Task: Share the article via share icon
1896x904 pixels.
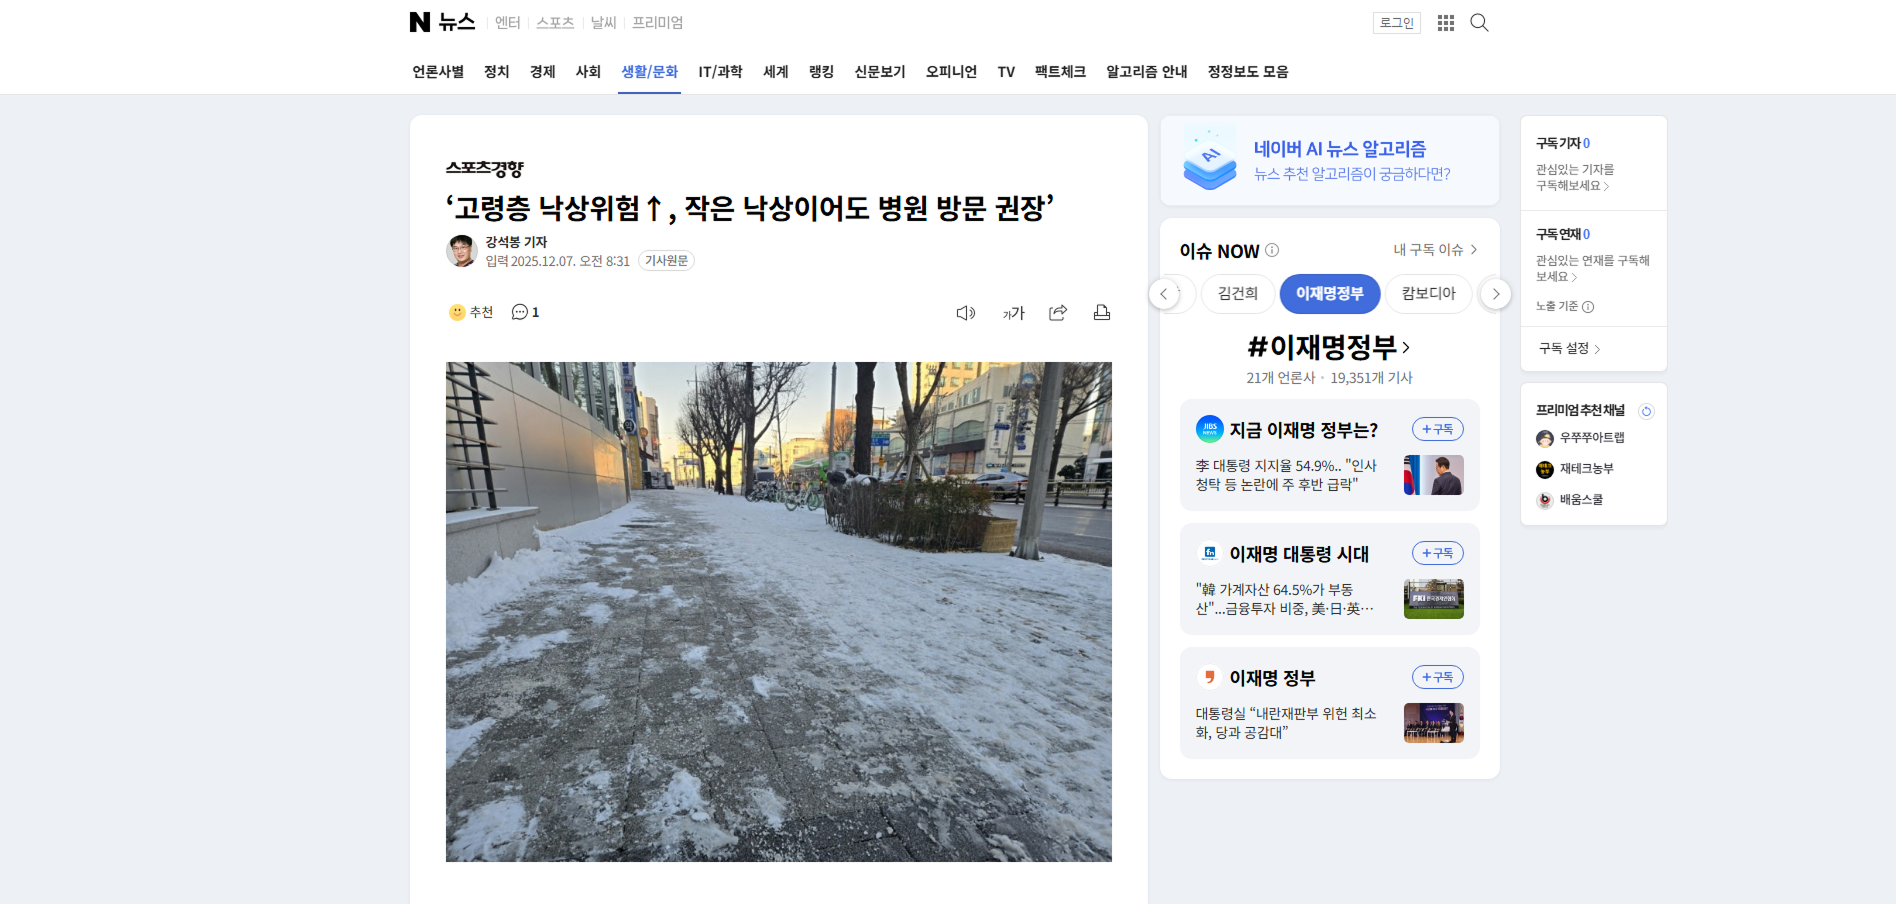Action: point(1058,313)
